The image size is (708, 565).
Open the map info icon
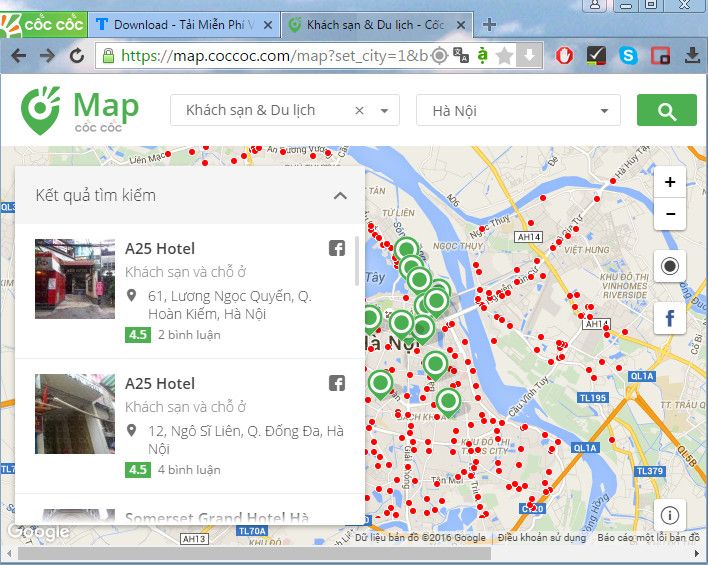coord(669,515)
